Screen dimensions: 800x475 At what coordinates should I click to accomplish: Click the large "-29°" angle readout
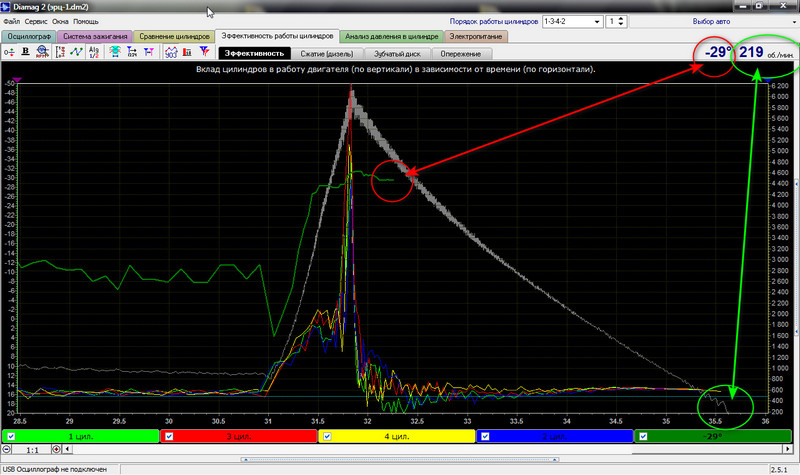718,52
